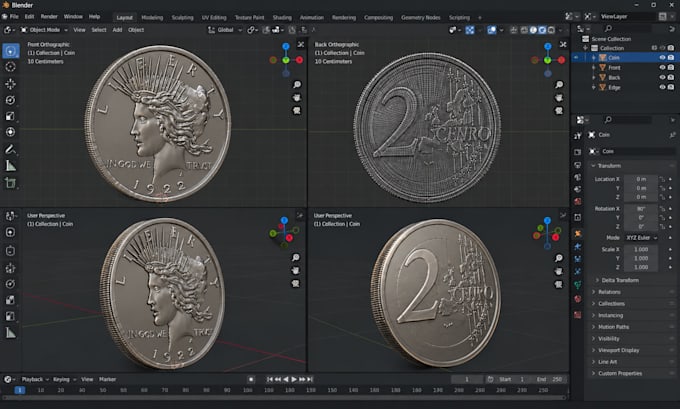Select the Move tool
The width and height of the screenshot is (680, 409).
(10, 84)
